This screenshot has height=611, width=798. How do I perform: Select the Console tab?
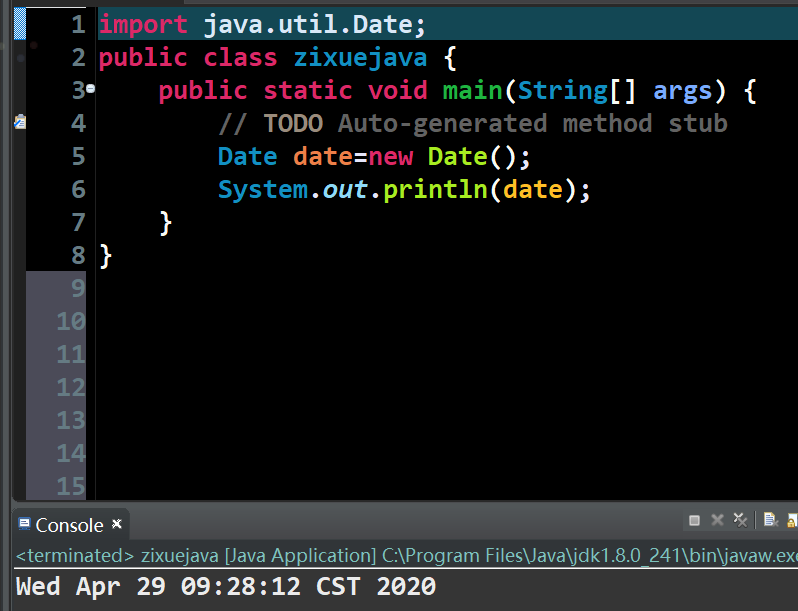pos(69,525)
